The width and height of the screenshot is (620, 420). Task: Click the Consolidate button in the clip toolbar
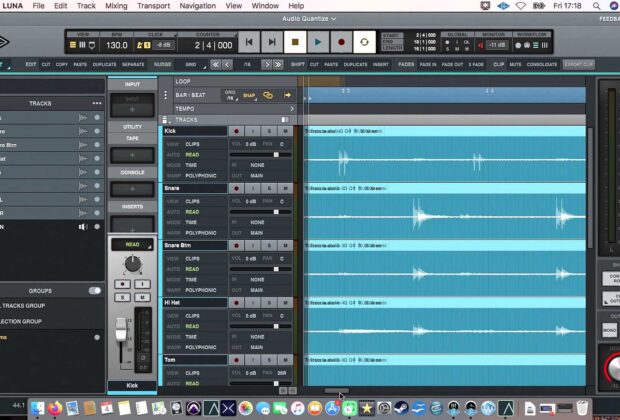[x=541, y=64]
